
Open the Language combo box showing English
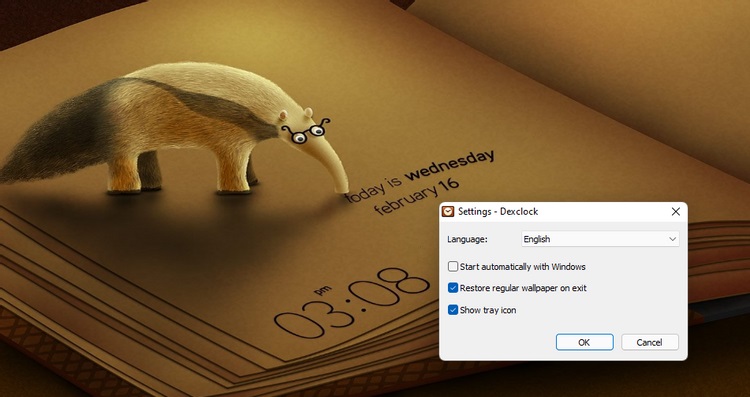(600, 239)
